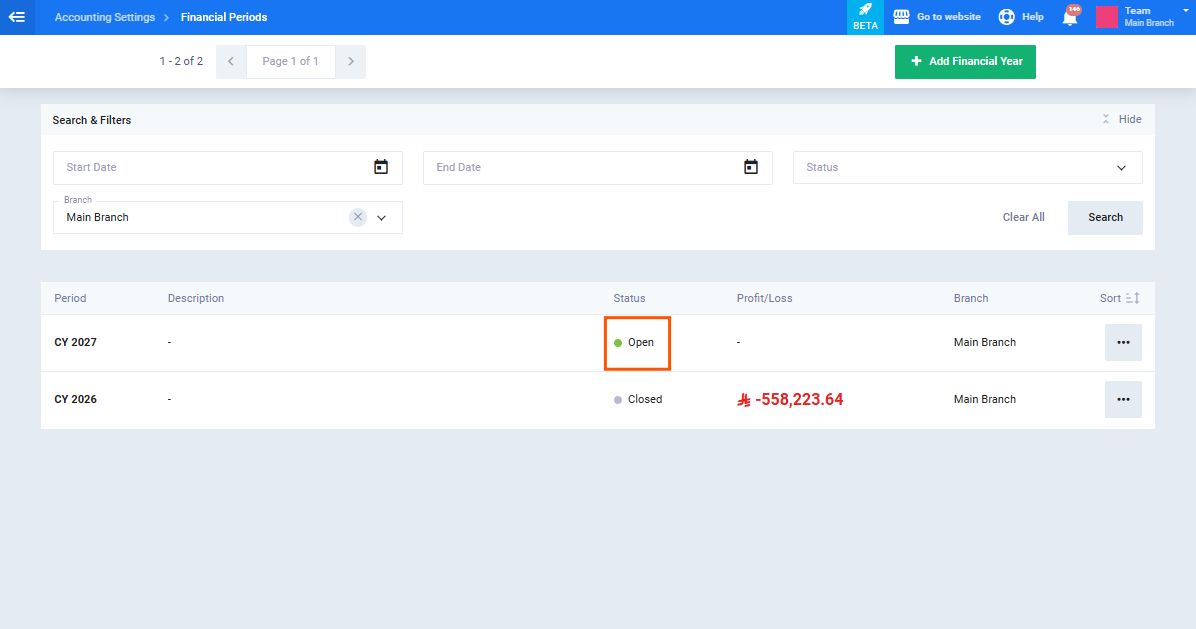Open the Sort options icon
This screenshot has width=1196, height=629.
pos(1133,298)
